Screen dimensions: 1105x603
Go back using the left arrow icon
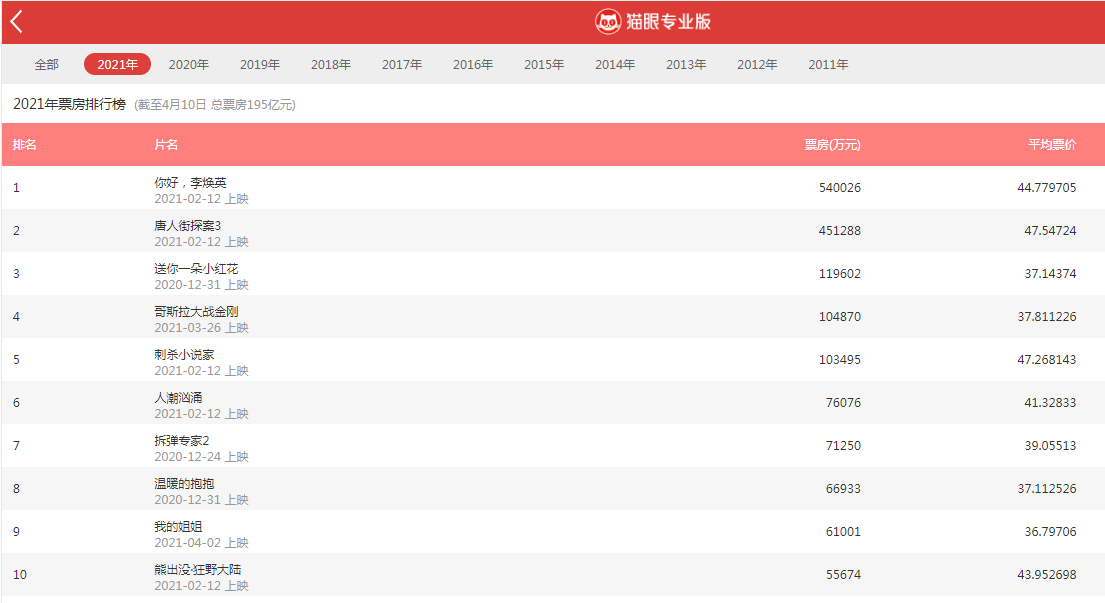[17, 22]
